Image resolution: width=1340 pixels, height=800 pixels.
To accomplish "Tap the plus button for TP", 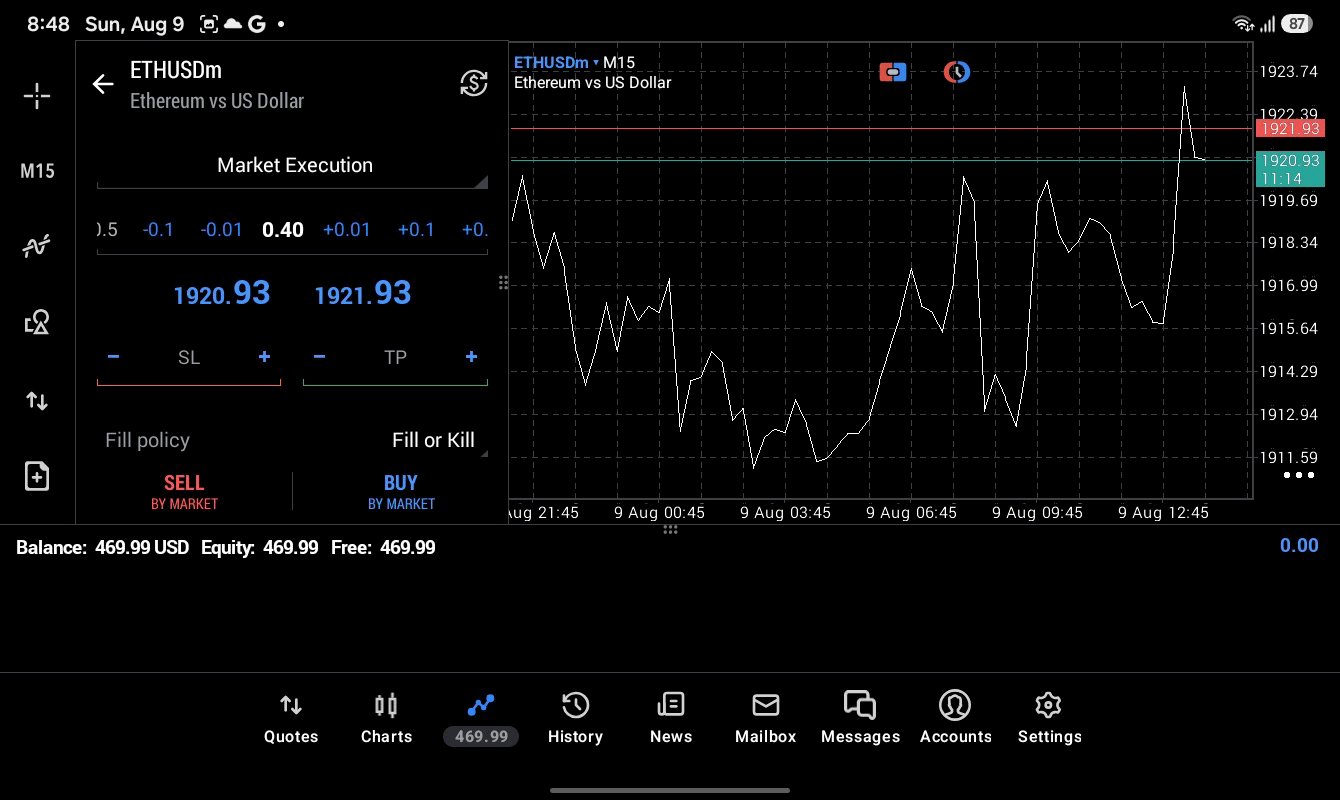I will click(x=471, y=357).
